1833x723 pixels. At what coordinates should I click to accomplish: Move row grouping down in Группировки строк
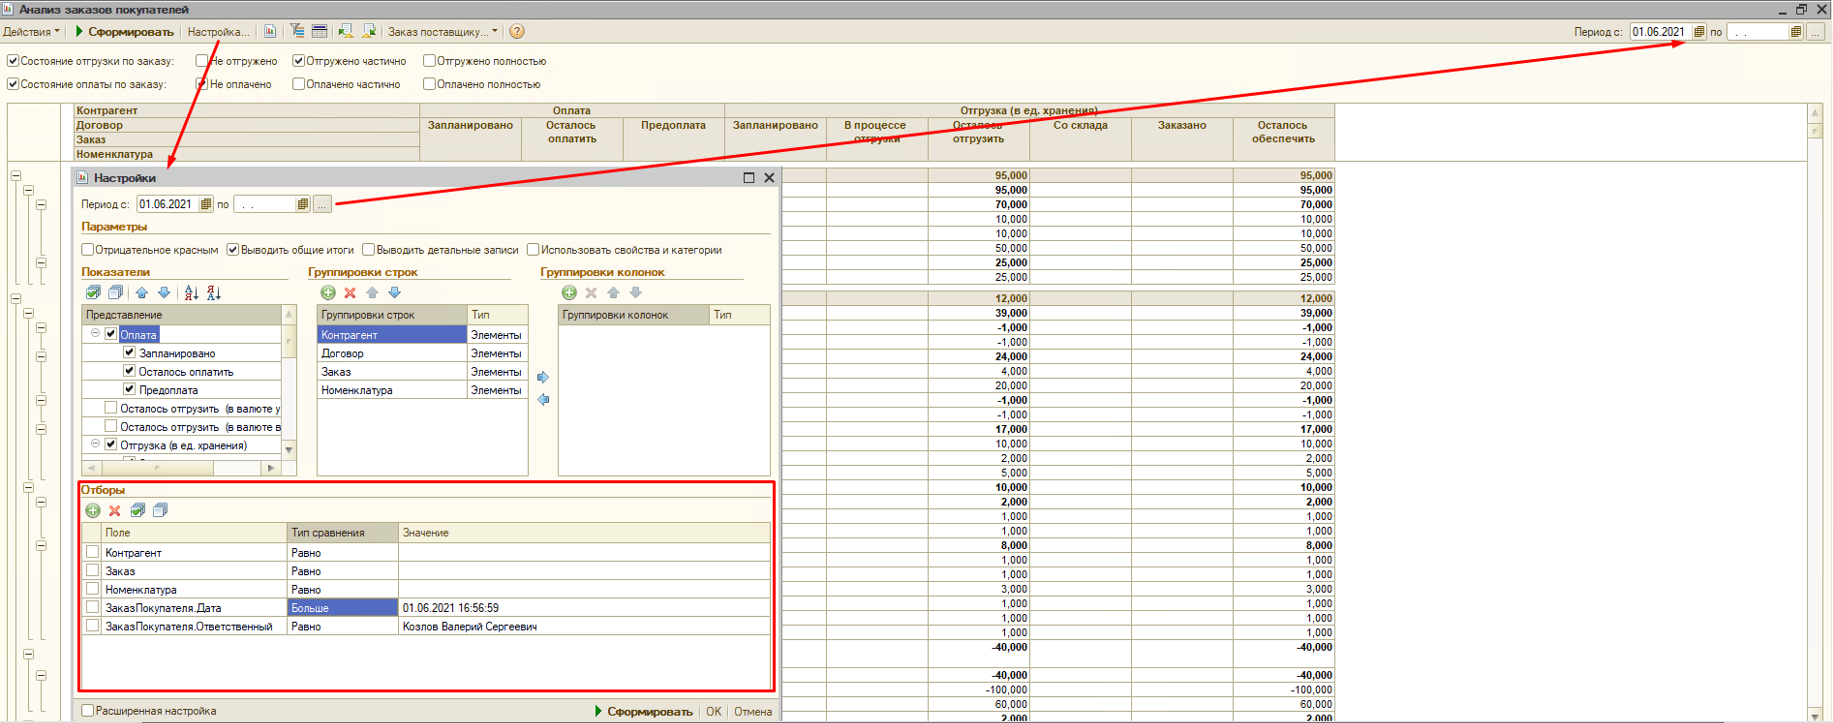(395, 293)
